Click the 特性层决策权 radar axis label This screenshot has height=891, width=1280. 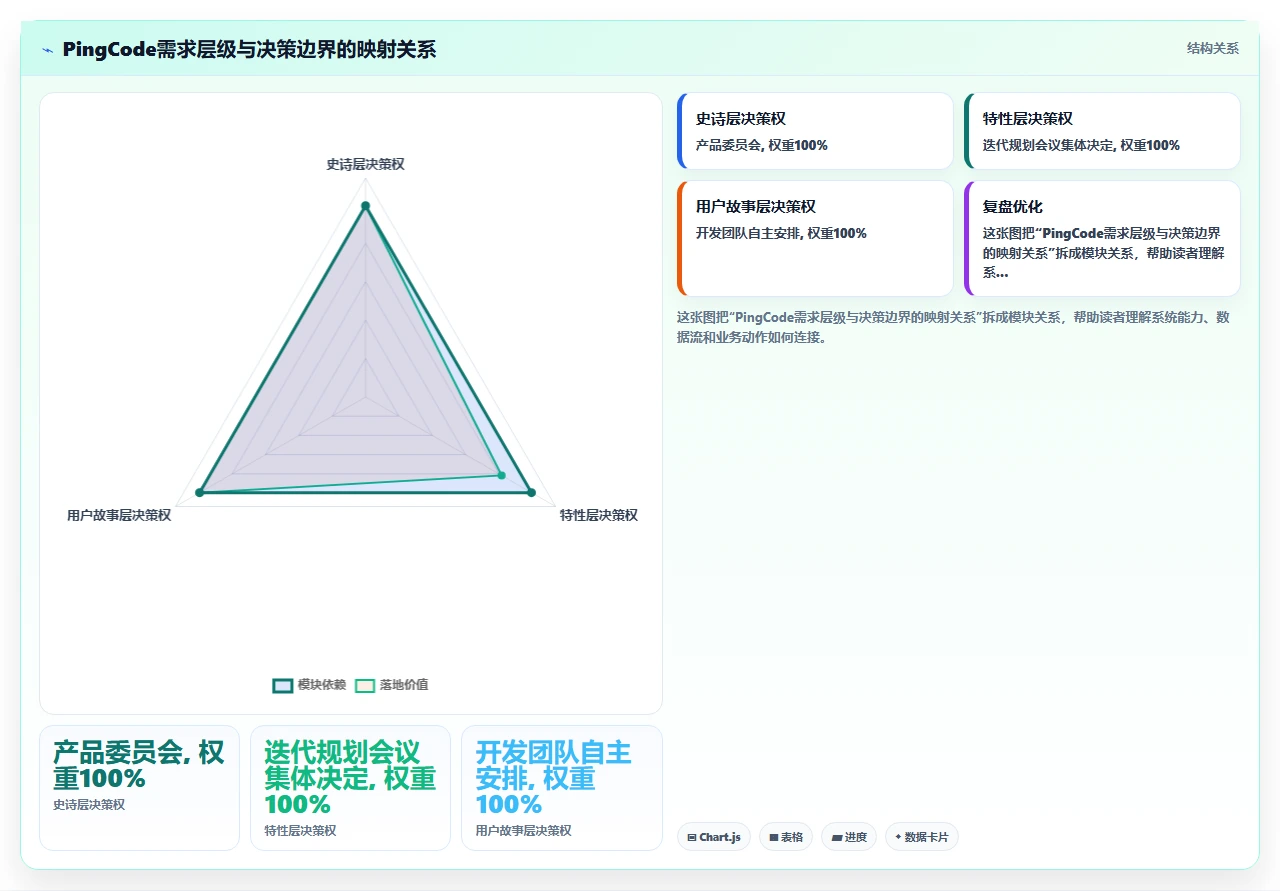point(599,515)
